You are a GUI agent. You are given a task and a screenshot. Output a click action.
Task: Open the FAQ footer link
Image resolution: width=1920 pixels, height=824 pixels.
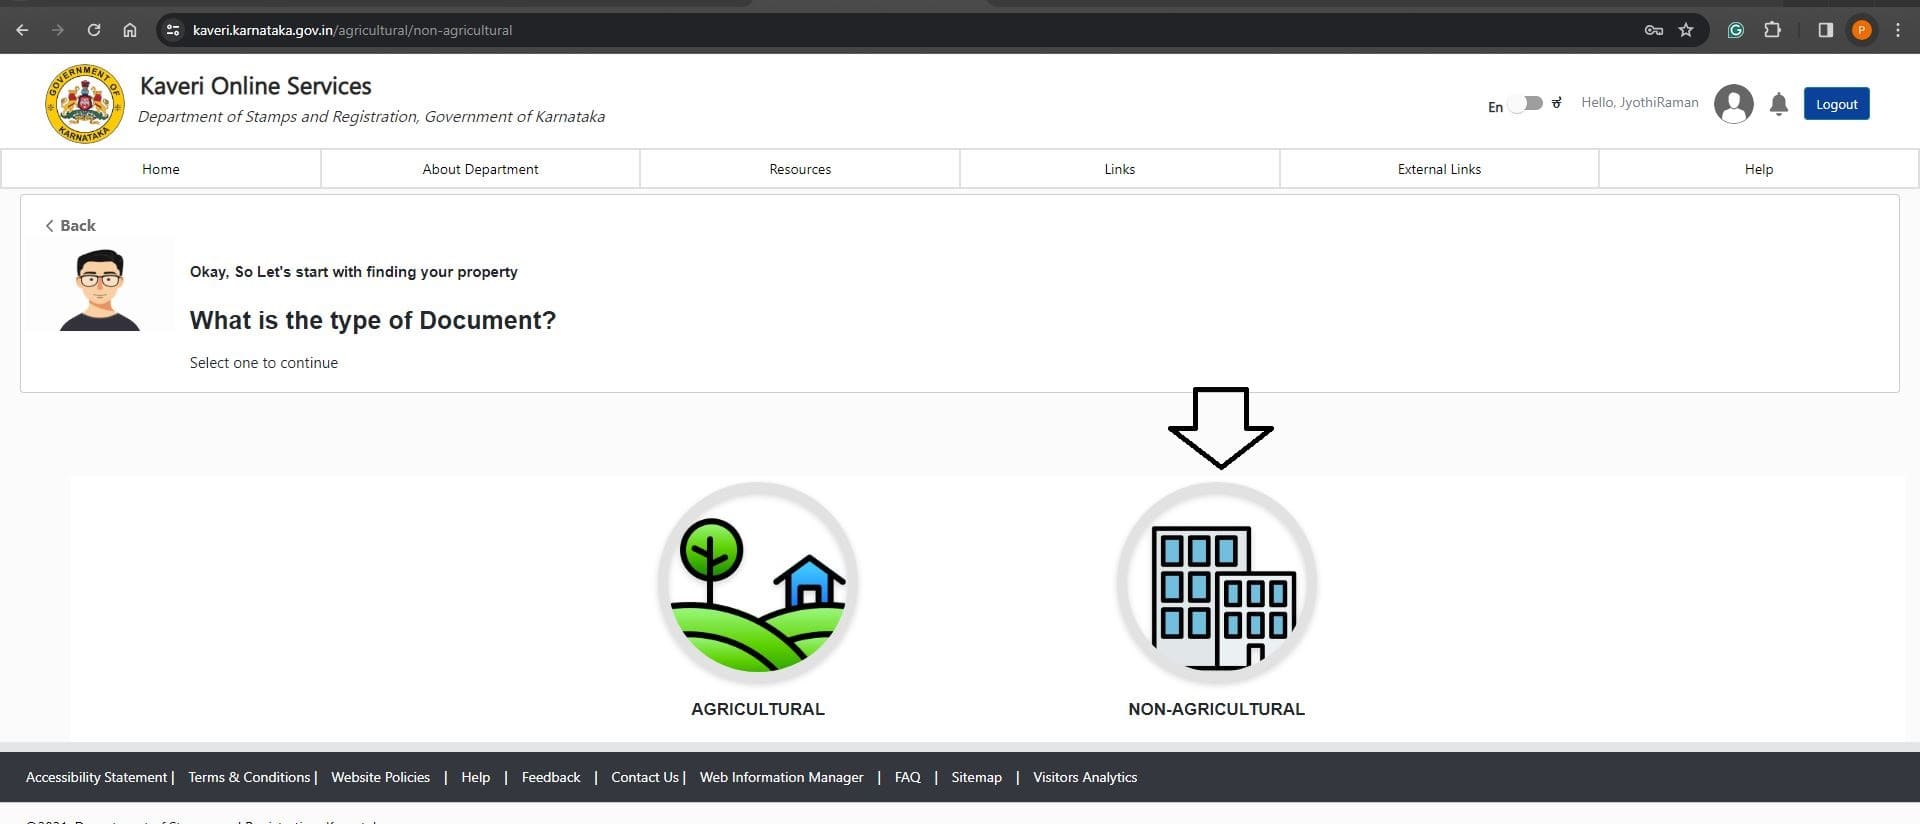[x=907, y=777]
